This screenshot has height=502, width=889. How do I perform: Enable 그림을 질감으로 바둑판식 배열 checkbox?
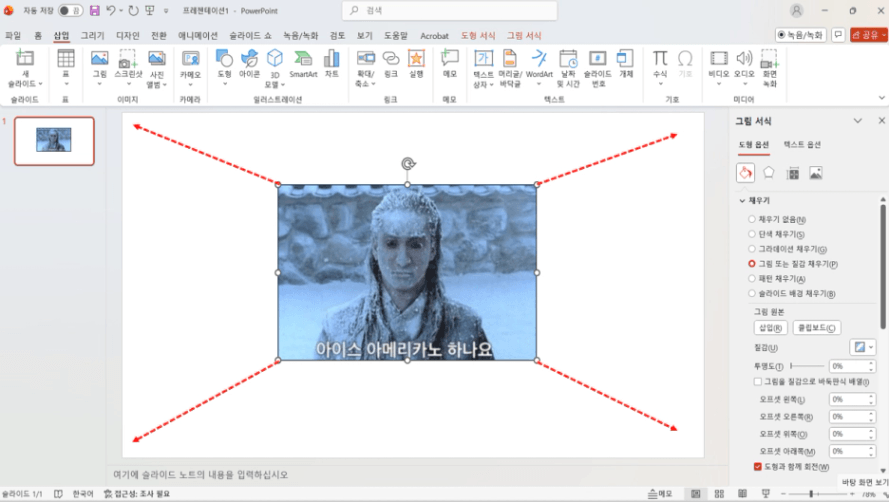pos(758,381)
